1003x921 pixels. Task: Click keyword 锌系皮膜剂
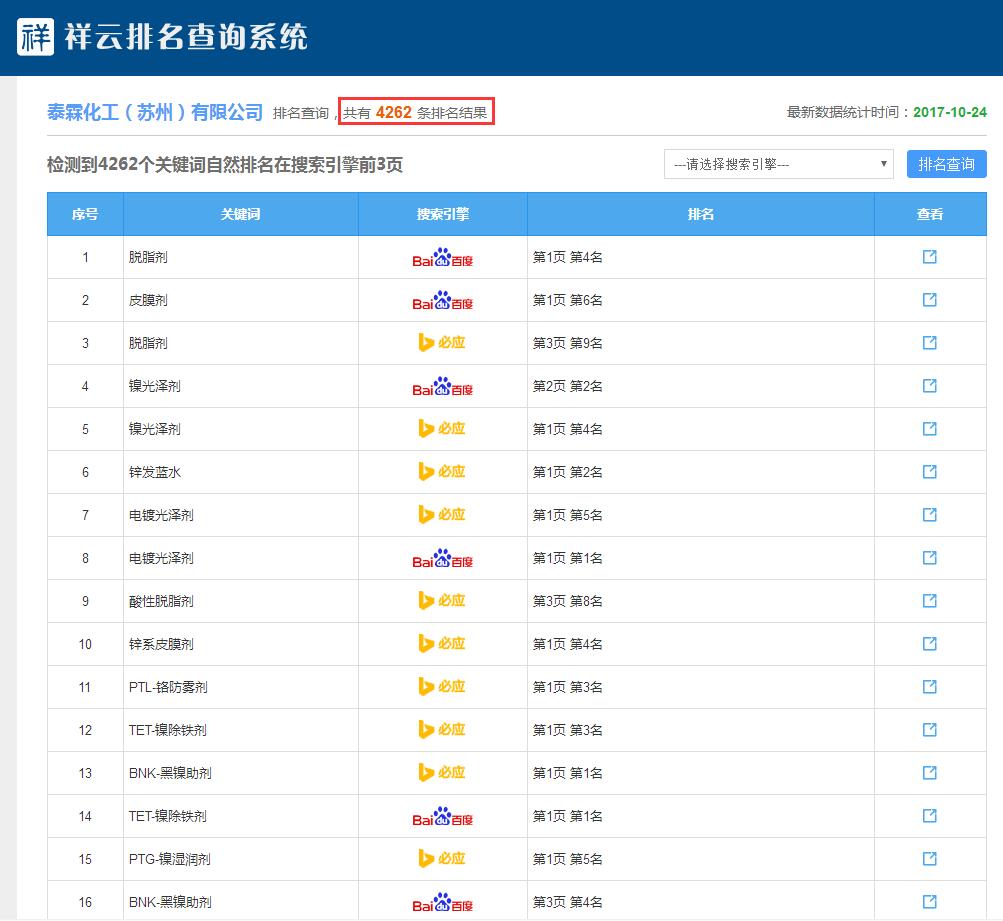[161, 644]
